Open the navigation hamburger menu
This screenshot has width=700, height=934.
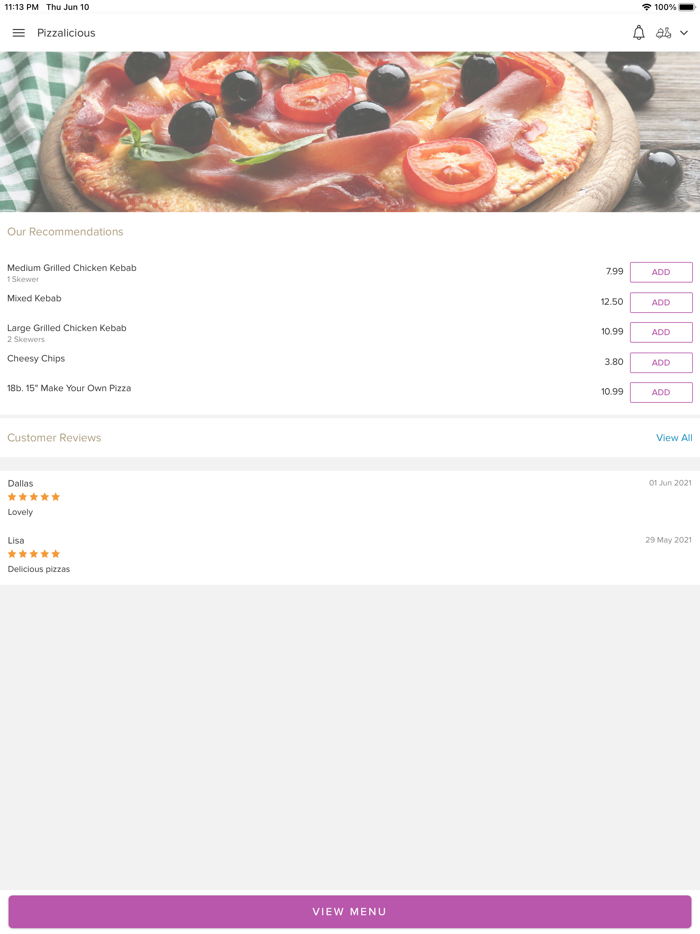pyautogui.click(x=18, y=32)
